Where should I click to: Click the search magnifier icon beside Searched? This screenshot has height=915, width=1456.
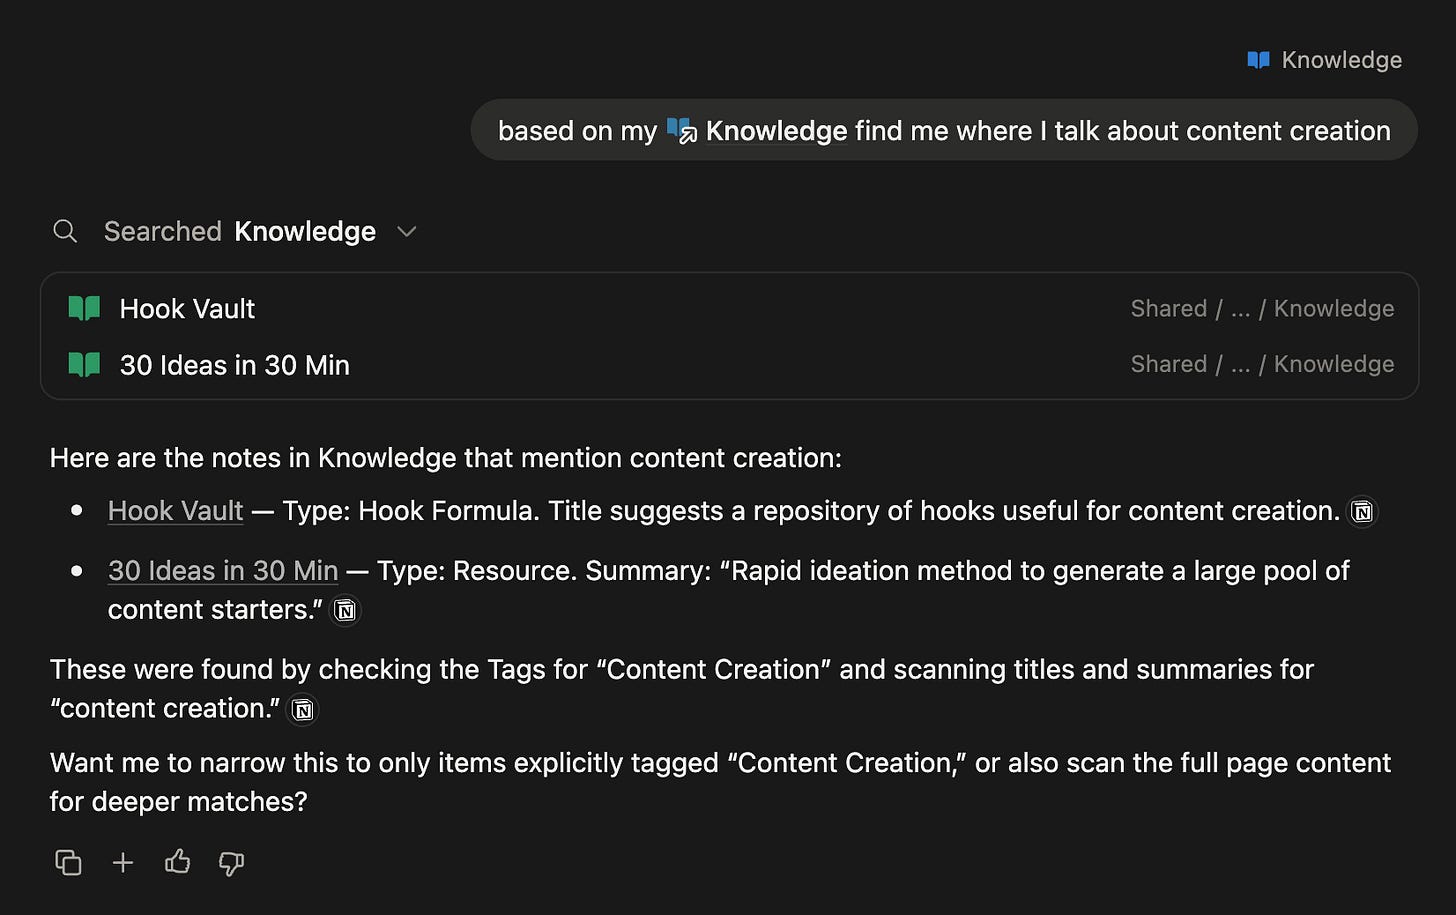pos(65,231)
